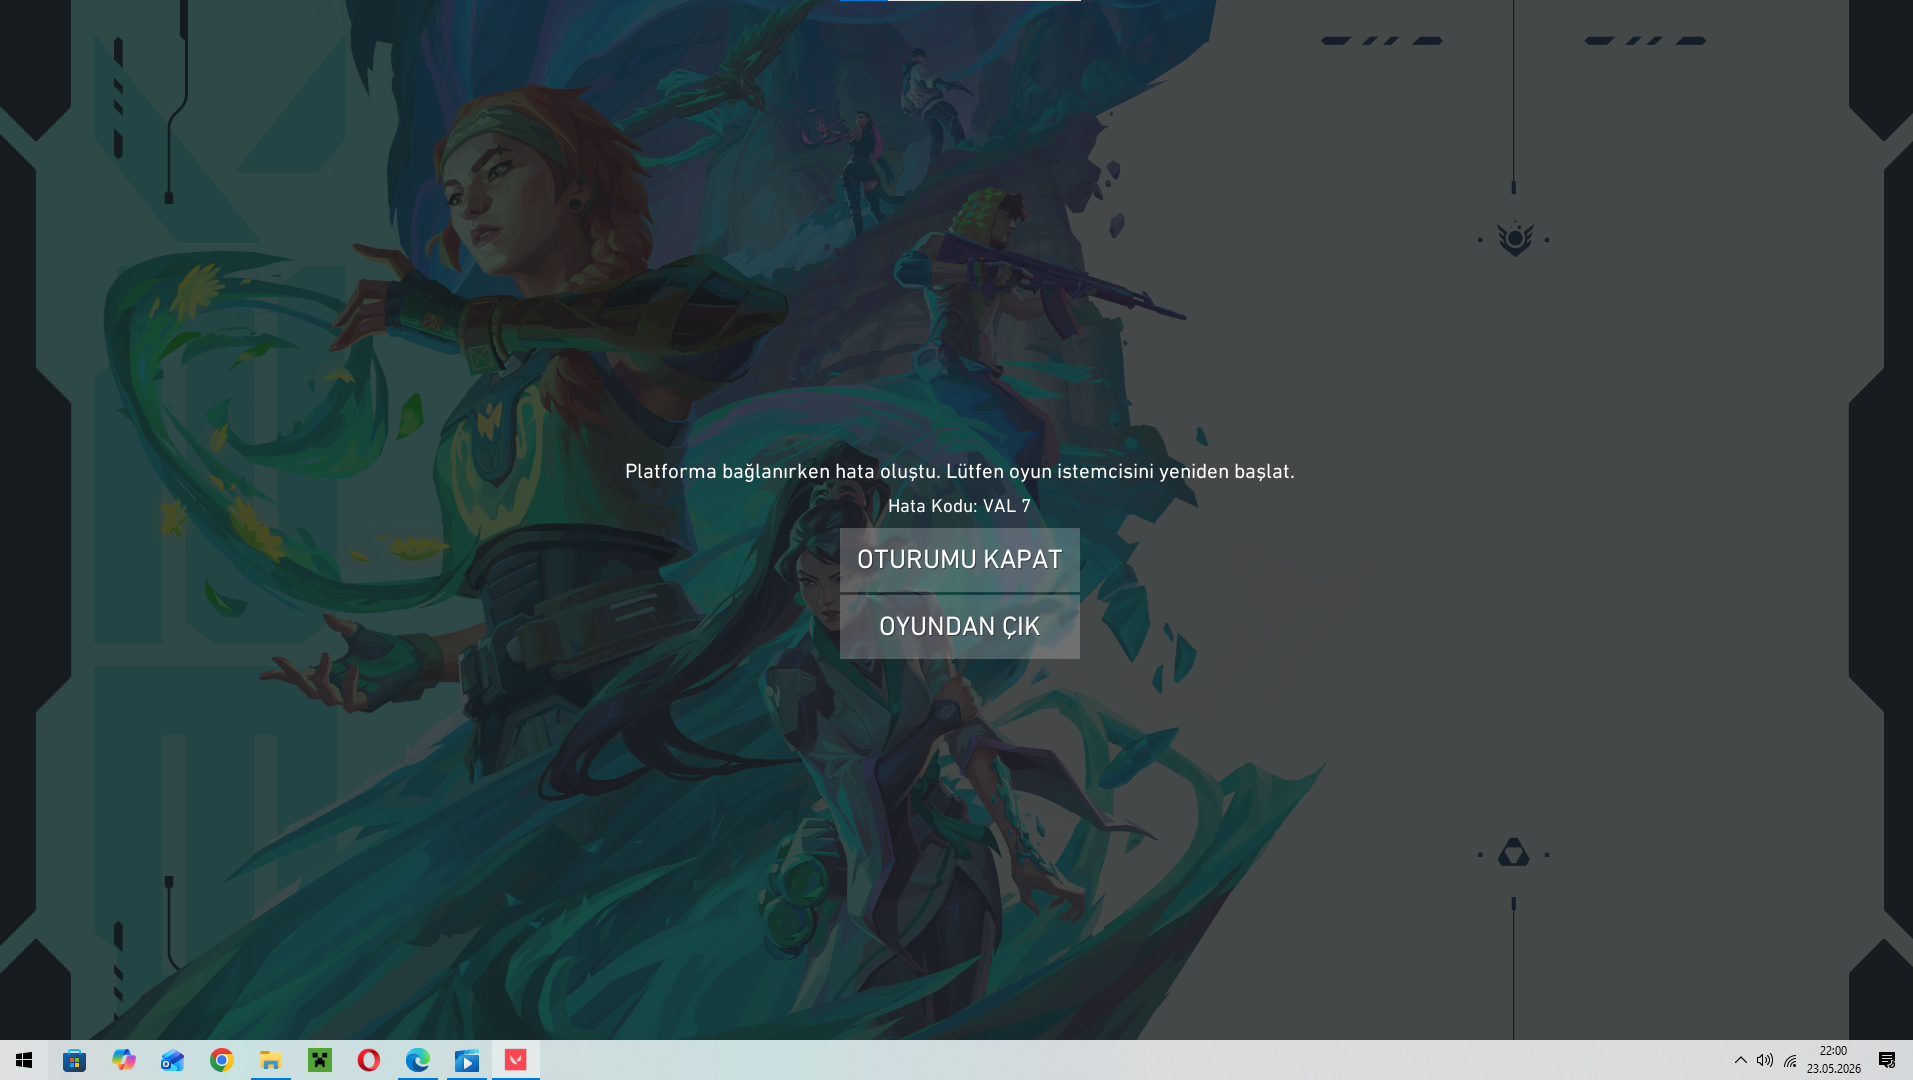Switch to Microsoft Edge on the taskbar
The height and width of the screenshot is (1080, 1913).
coord(417,1060)
